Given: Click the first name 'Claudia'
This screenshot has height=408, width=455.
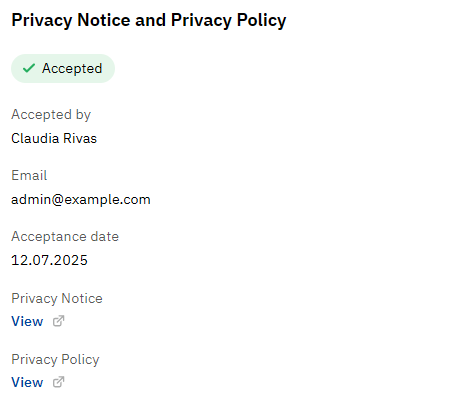Looking at the screenshot, I should click(x=35, y=138).
